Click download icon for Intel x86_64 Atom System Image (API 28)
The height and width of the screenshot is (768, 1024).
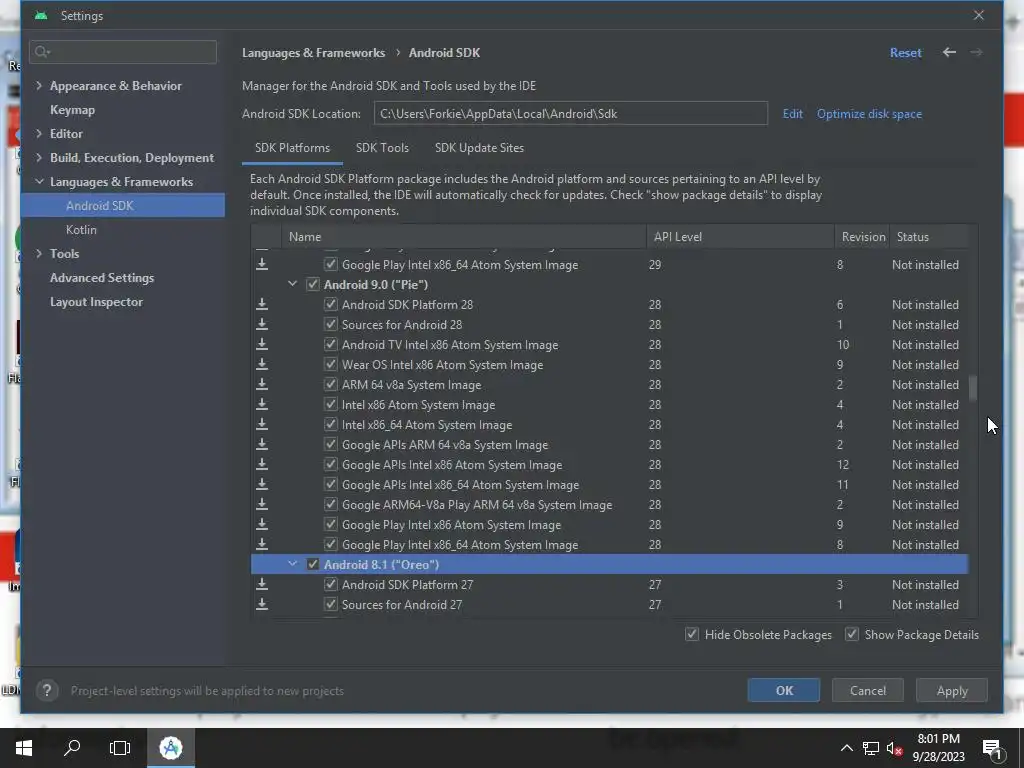click(262, 424)
